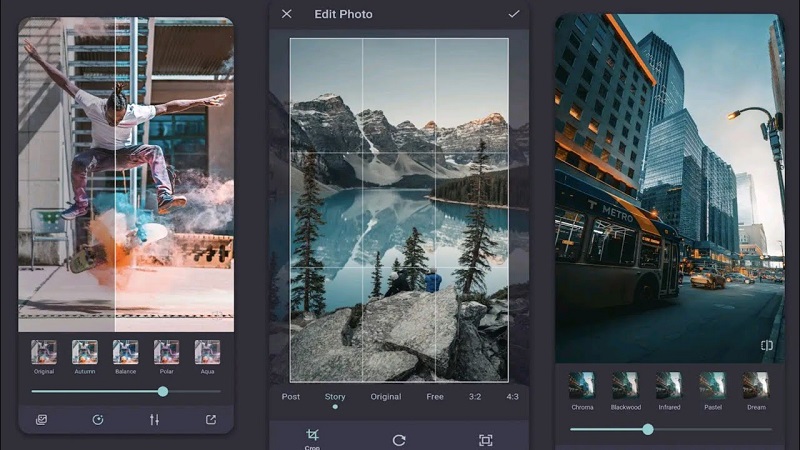Choose the Post crop ratio

tap(291, 396)
